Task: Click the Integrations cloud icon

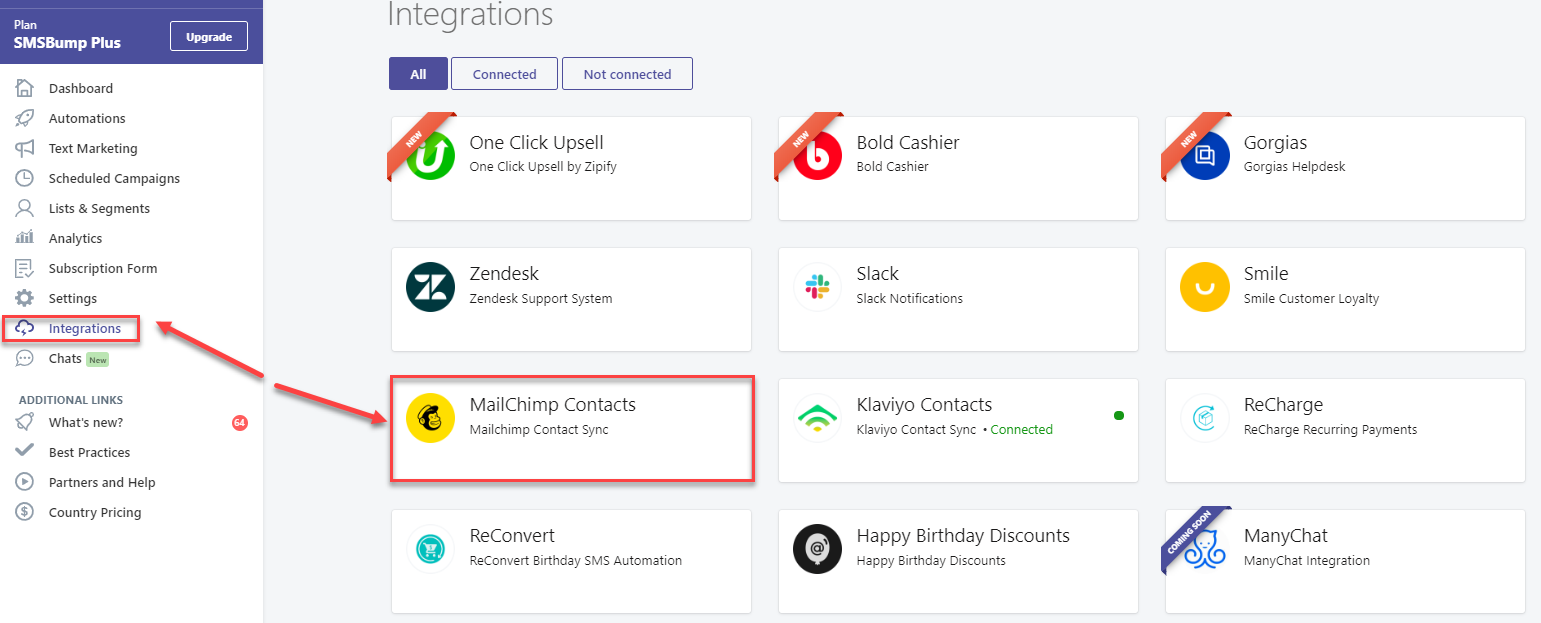Action: tap(25, 328)
